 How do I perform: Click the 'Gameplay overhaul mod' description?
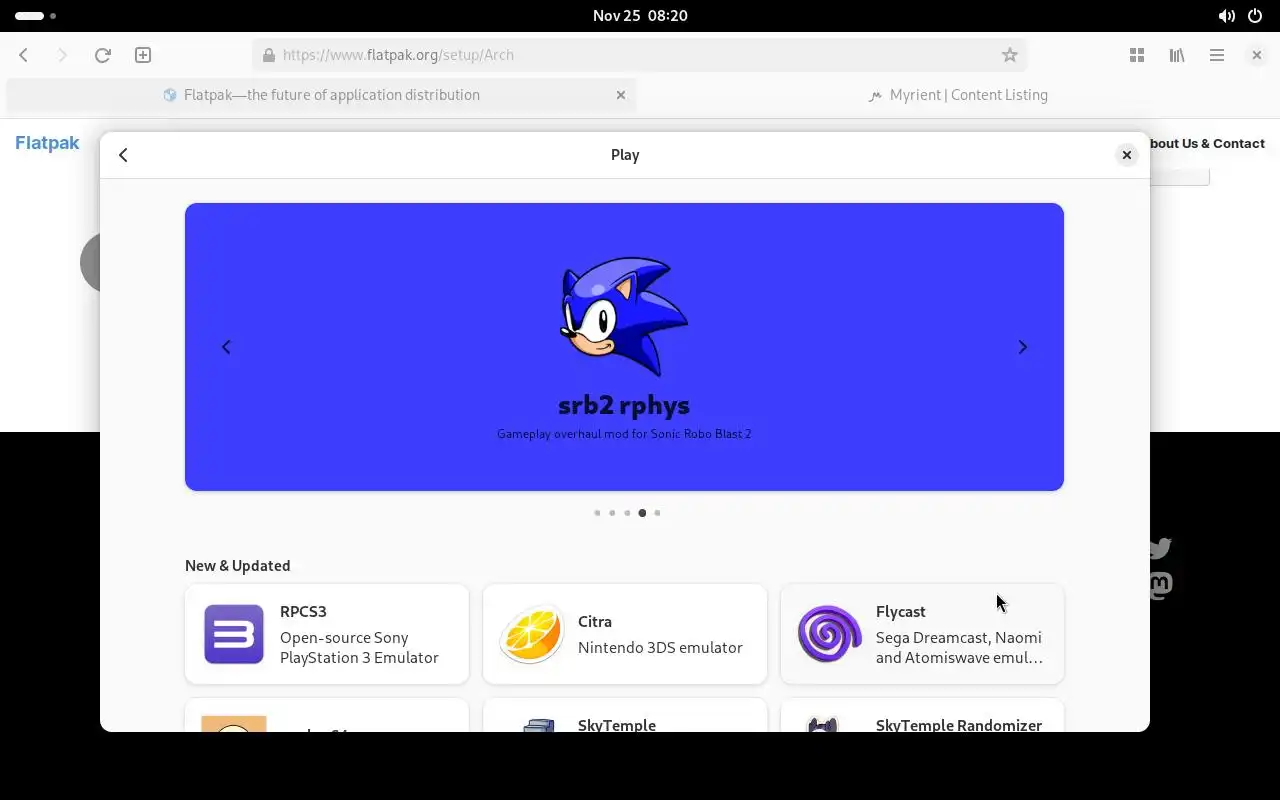pos(624,434)
